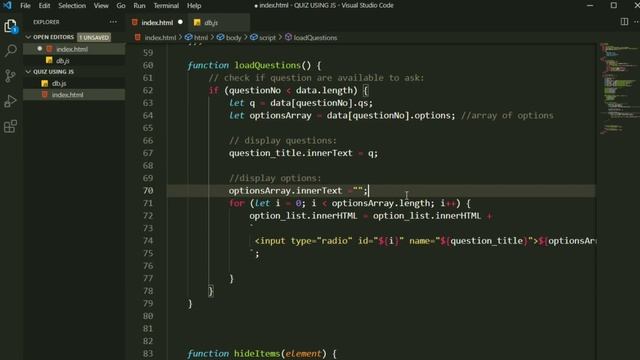Click 'data.length' on line 62
The width and height of the screenshot is (640, 360).
click(324, 90)
